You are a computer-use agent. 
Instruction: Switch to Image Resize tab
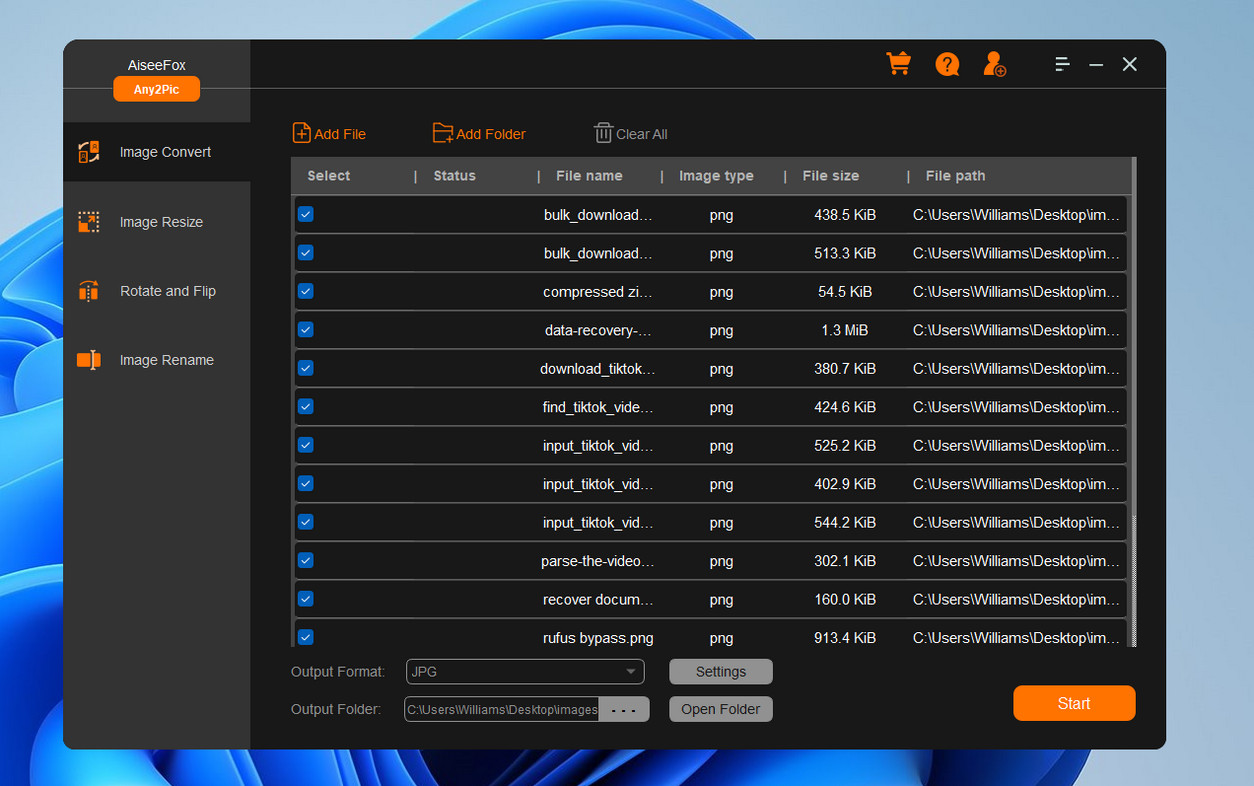[x=157, y=222]
